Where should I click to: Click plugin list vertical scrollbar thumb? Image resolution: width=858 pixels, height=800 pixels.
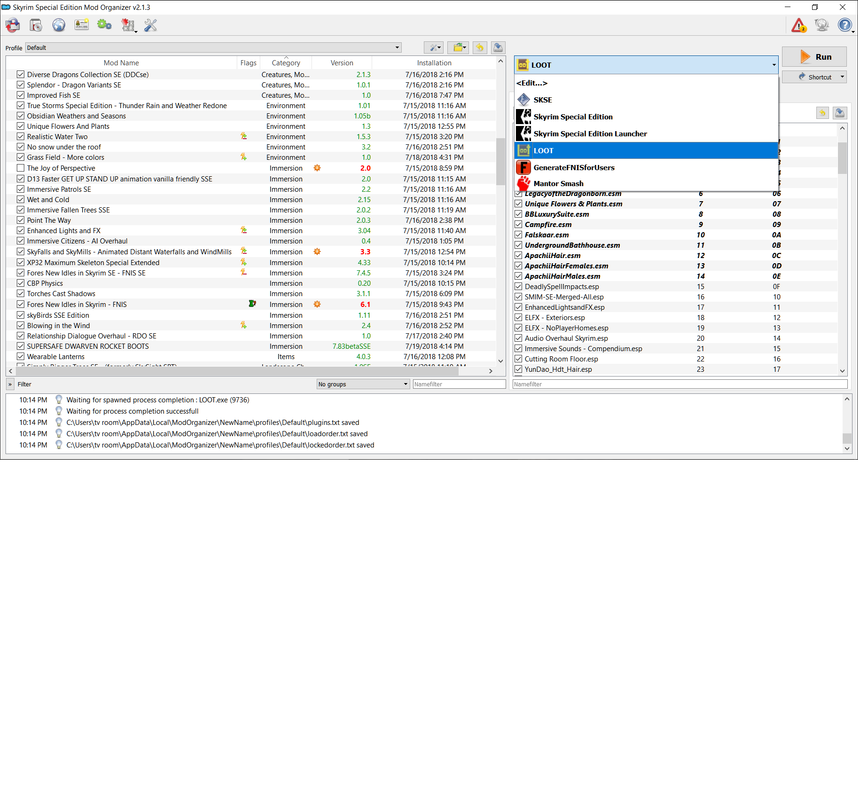coord(842,157)
